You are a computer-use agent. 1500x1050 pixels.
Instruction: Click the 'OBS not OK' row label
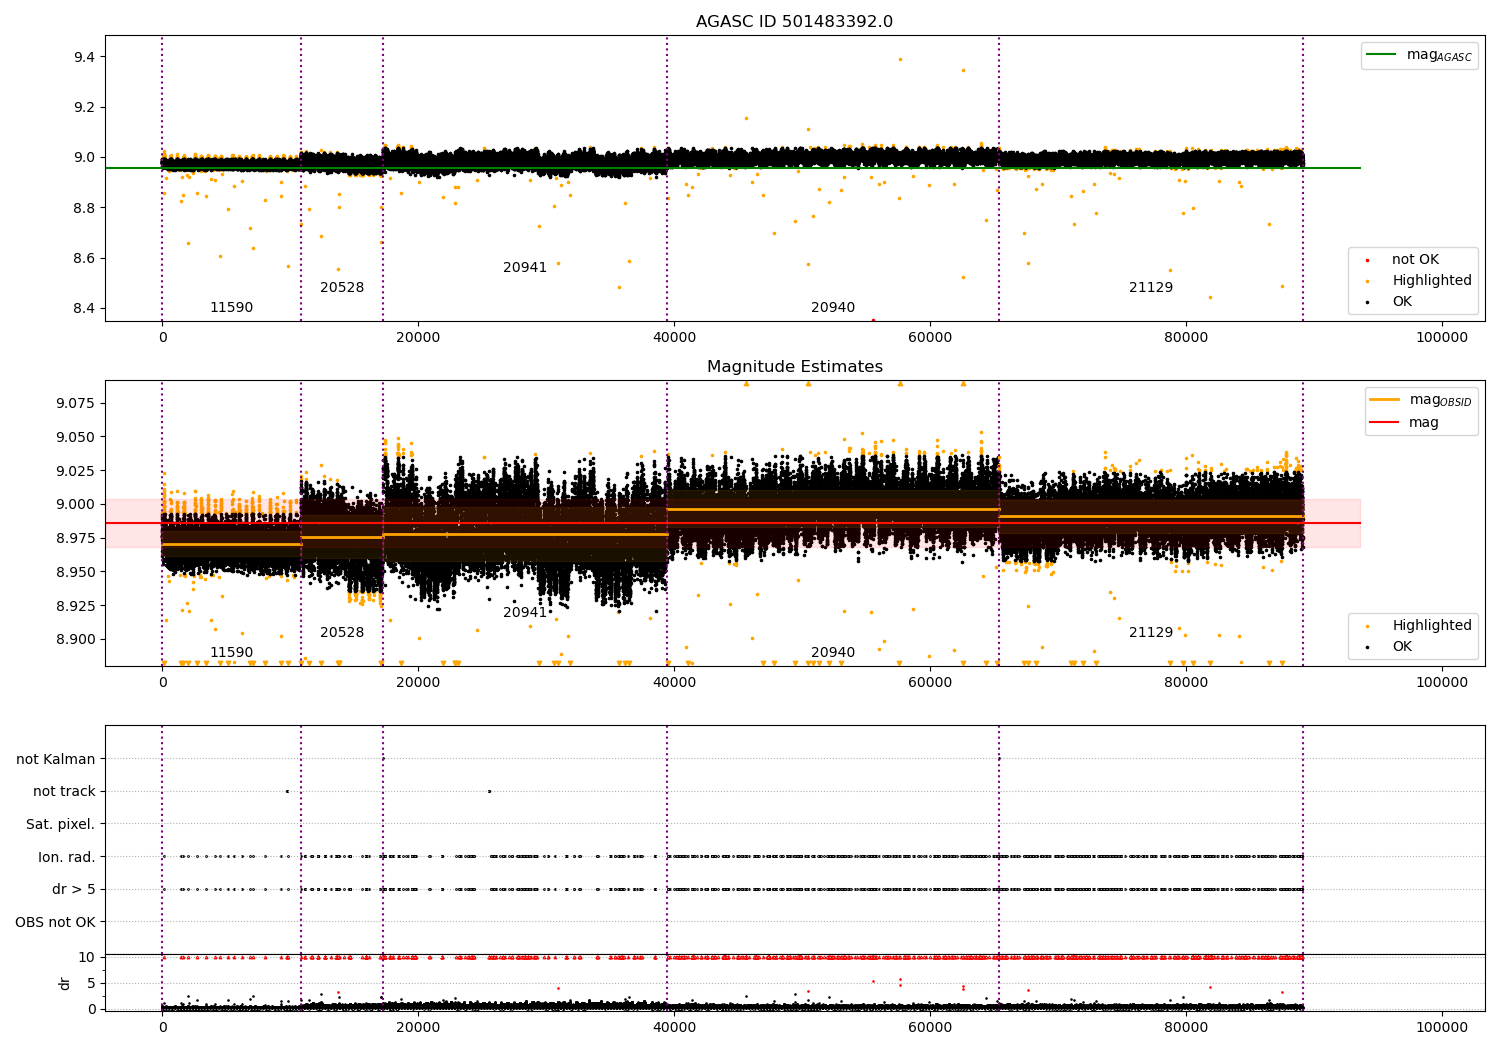pos(55,922)
